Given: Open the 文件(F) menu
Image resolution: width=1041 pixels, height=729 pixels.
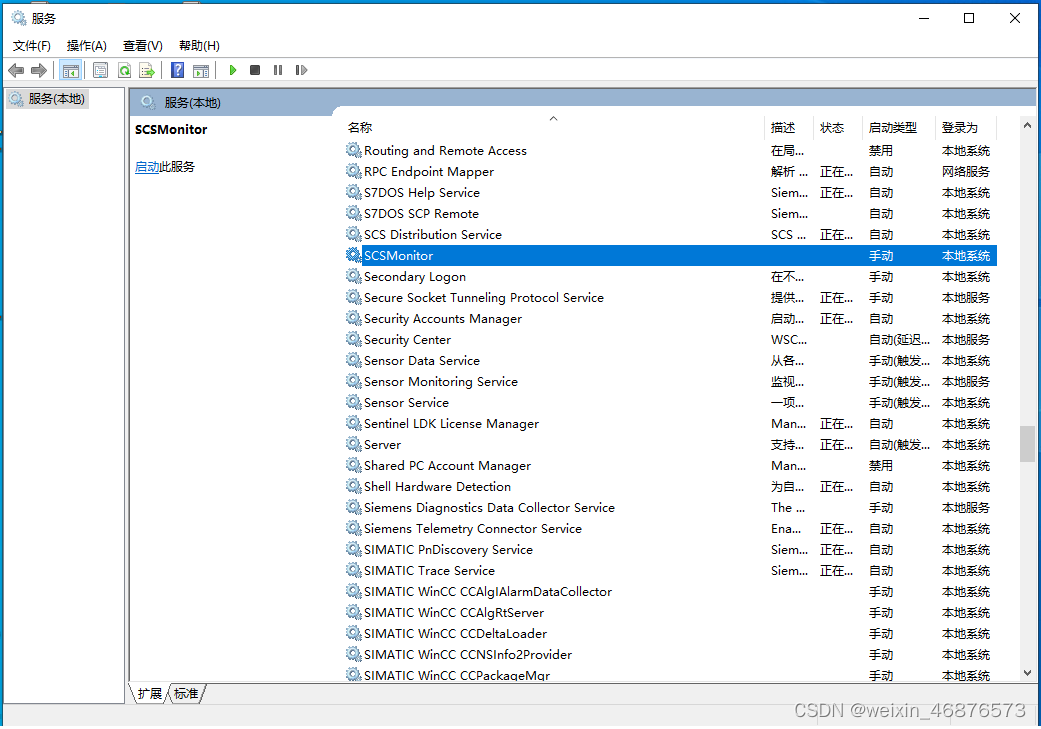Looking at the screenshot, I should point(32,46).
